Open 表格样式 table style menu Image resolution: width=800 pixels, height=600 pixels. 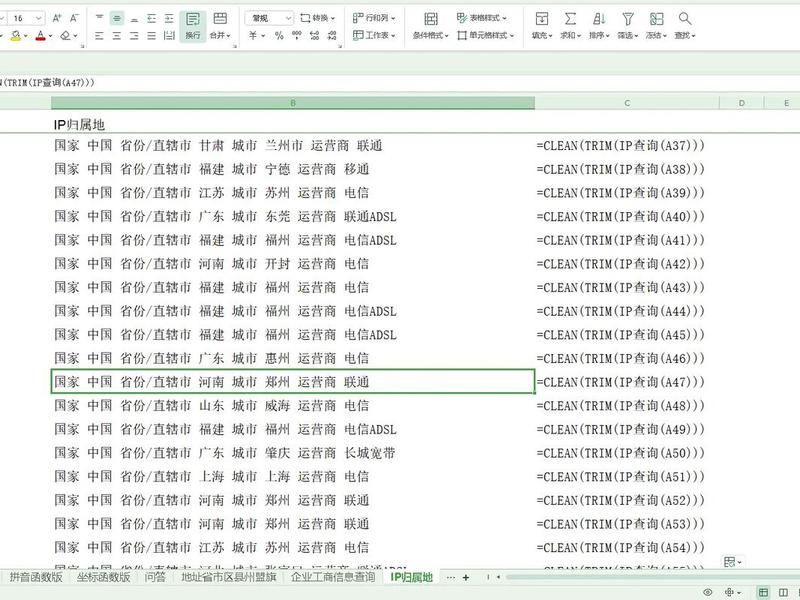pos(482,18)
